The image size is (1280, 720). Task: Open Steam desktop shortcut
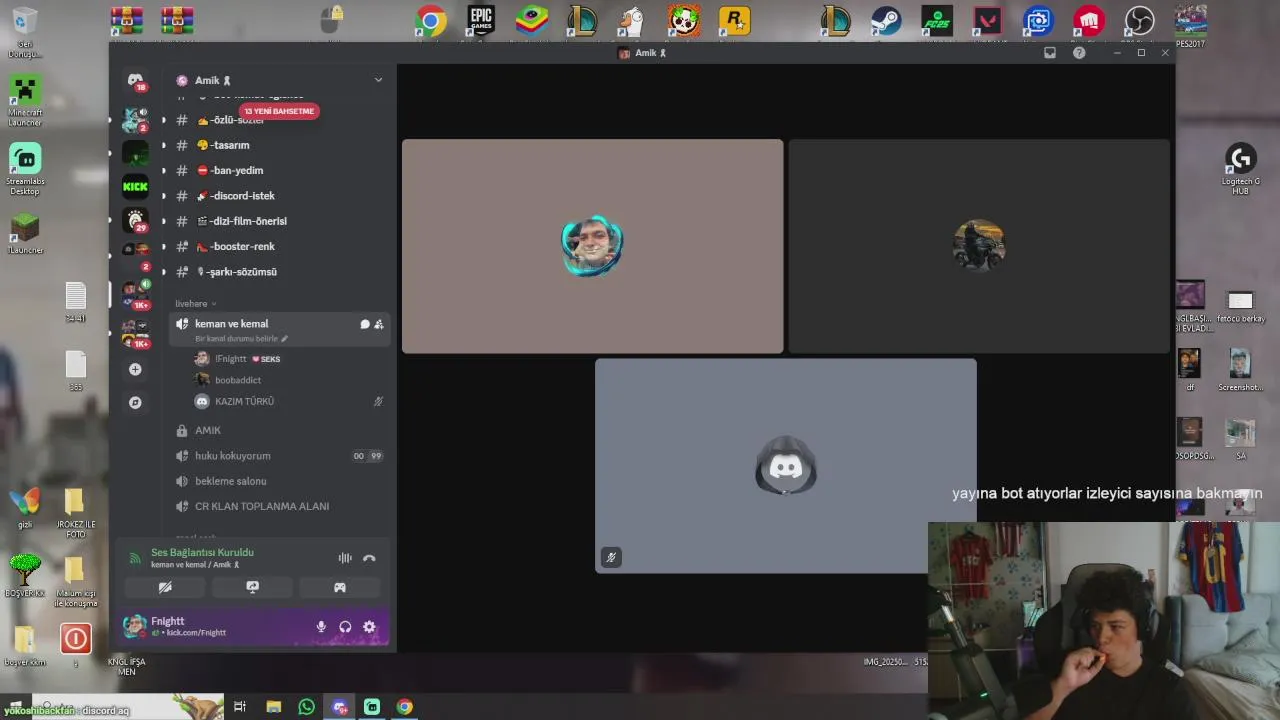[x=885, y=21]
